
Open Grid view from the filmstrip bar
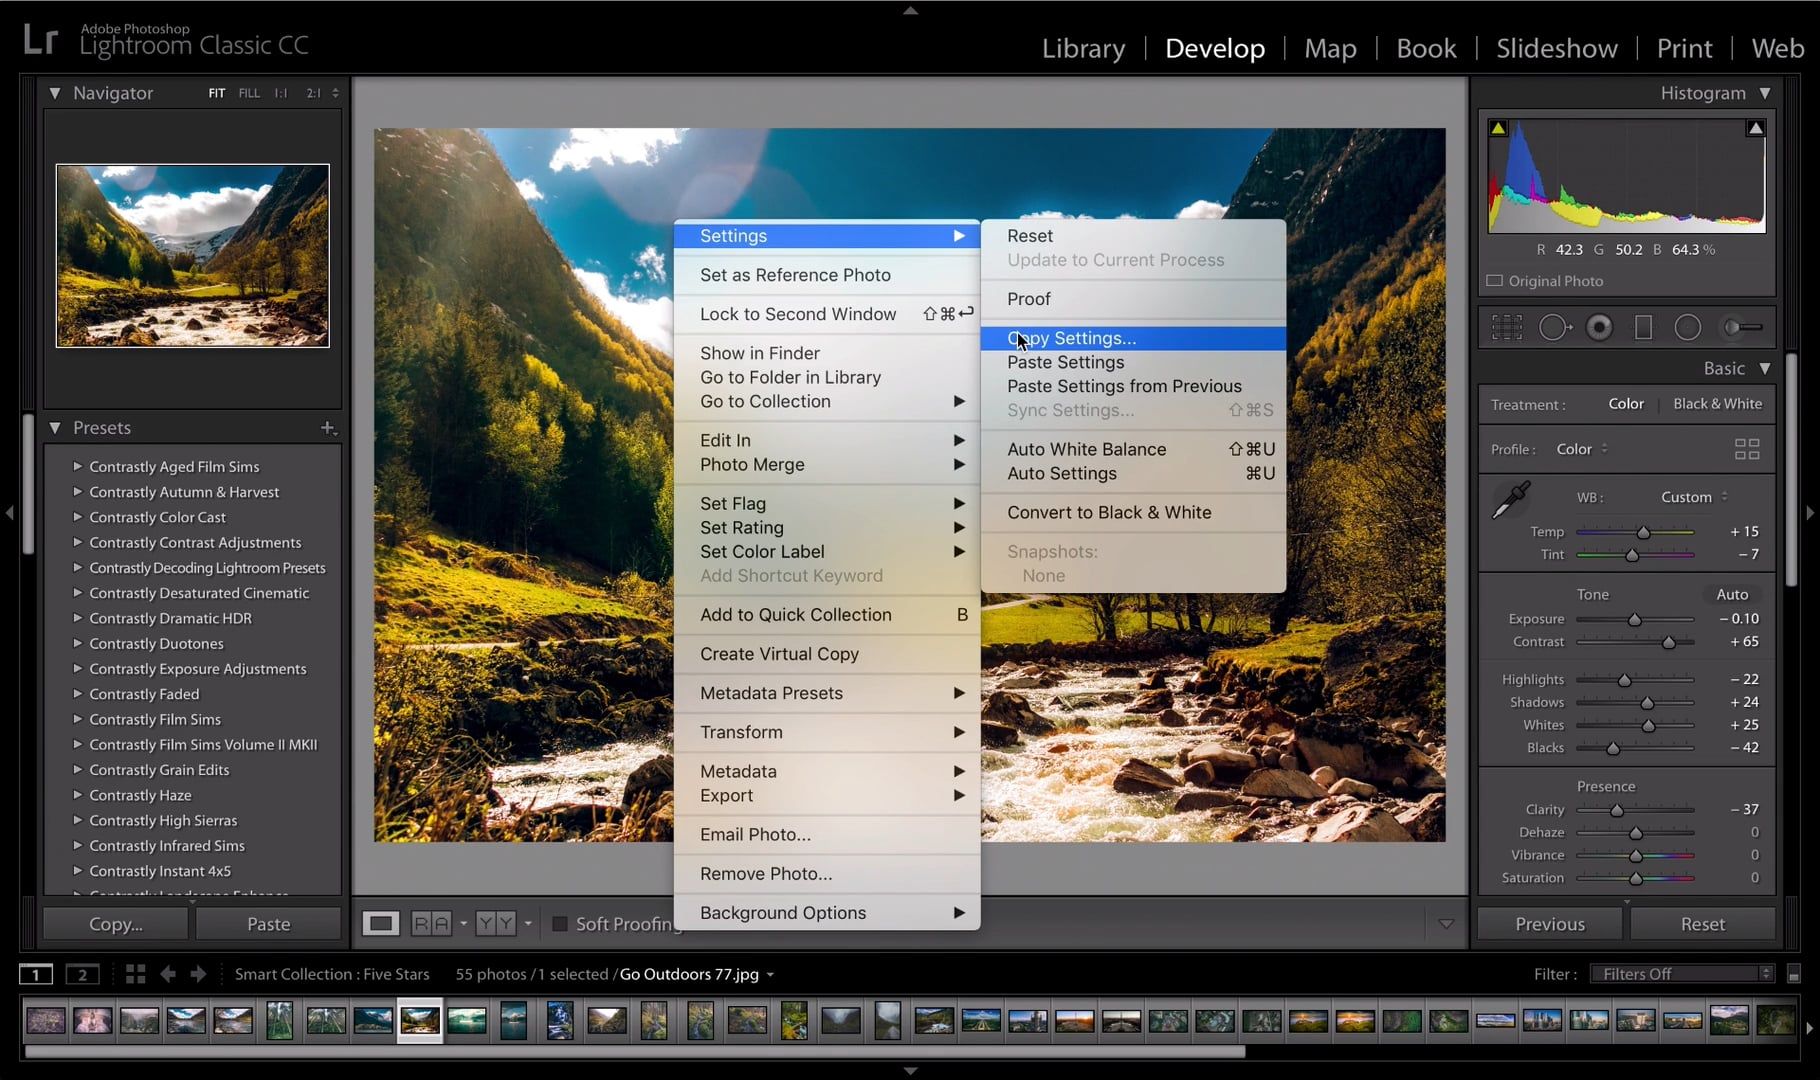135,974
